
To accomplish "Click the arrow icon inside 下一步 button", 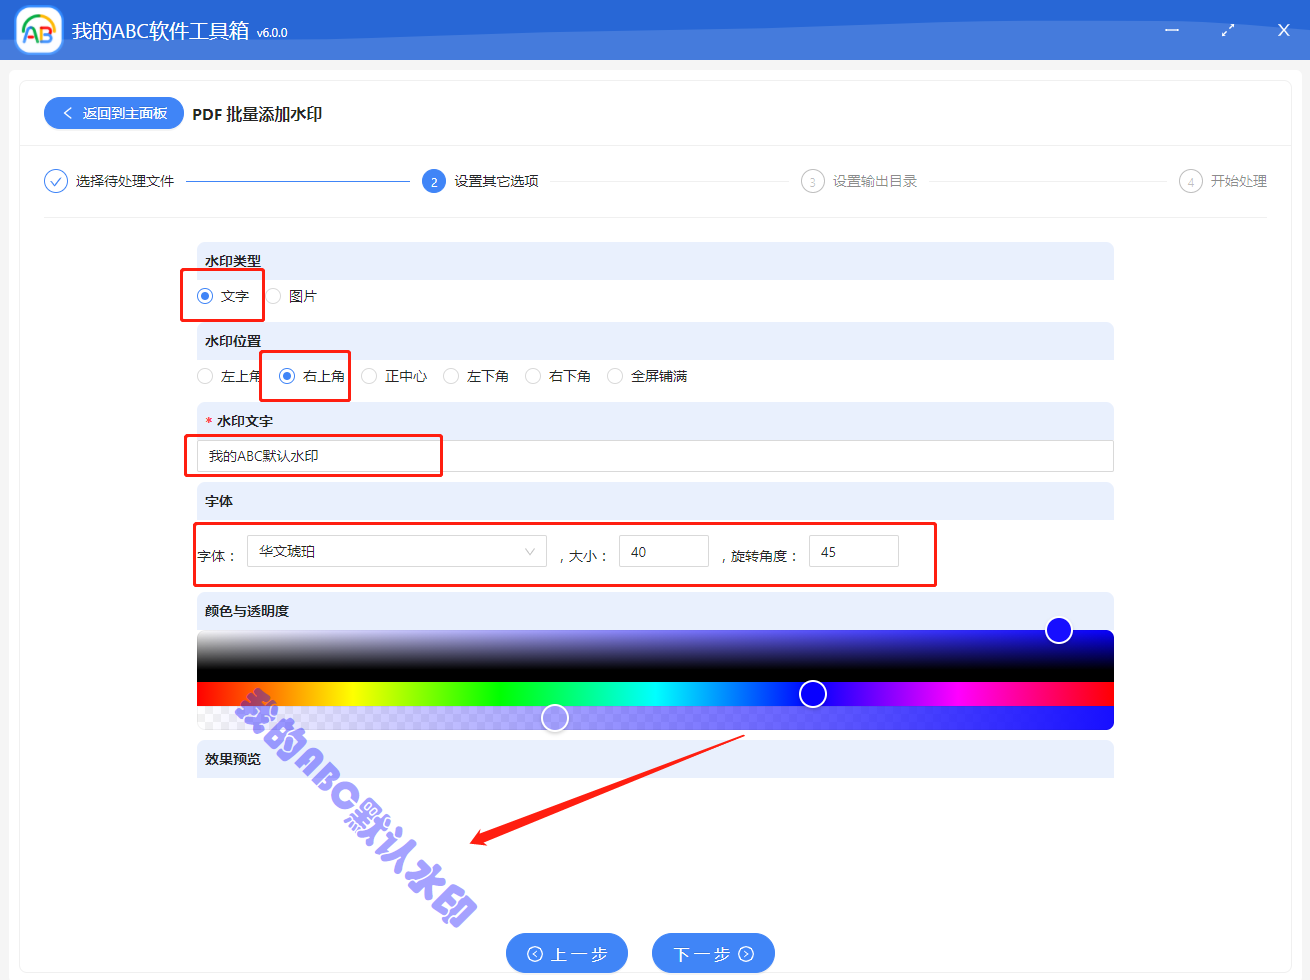I will pyautogui.click(x=746, y=953).
